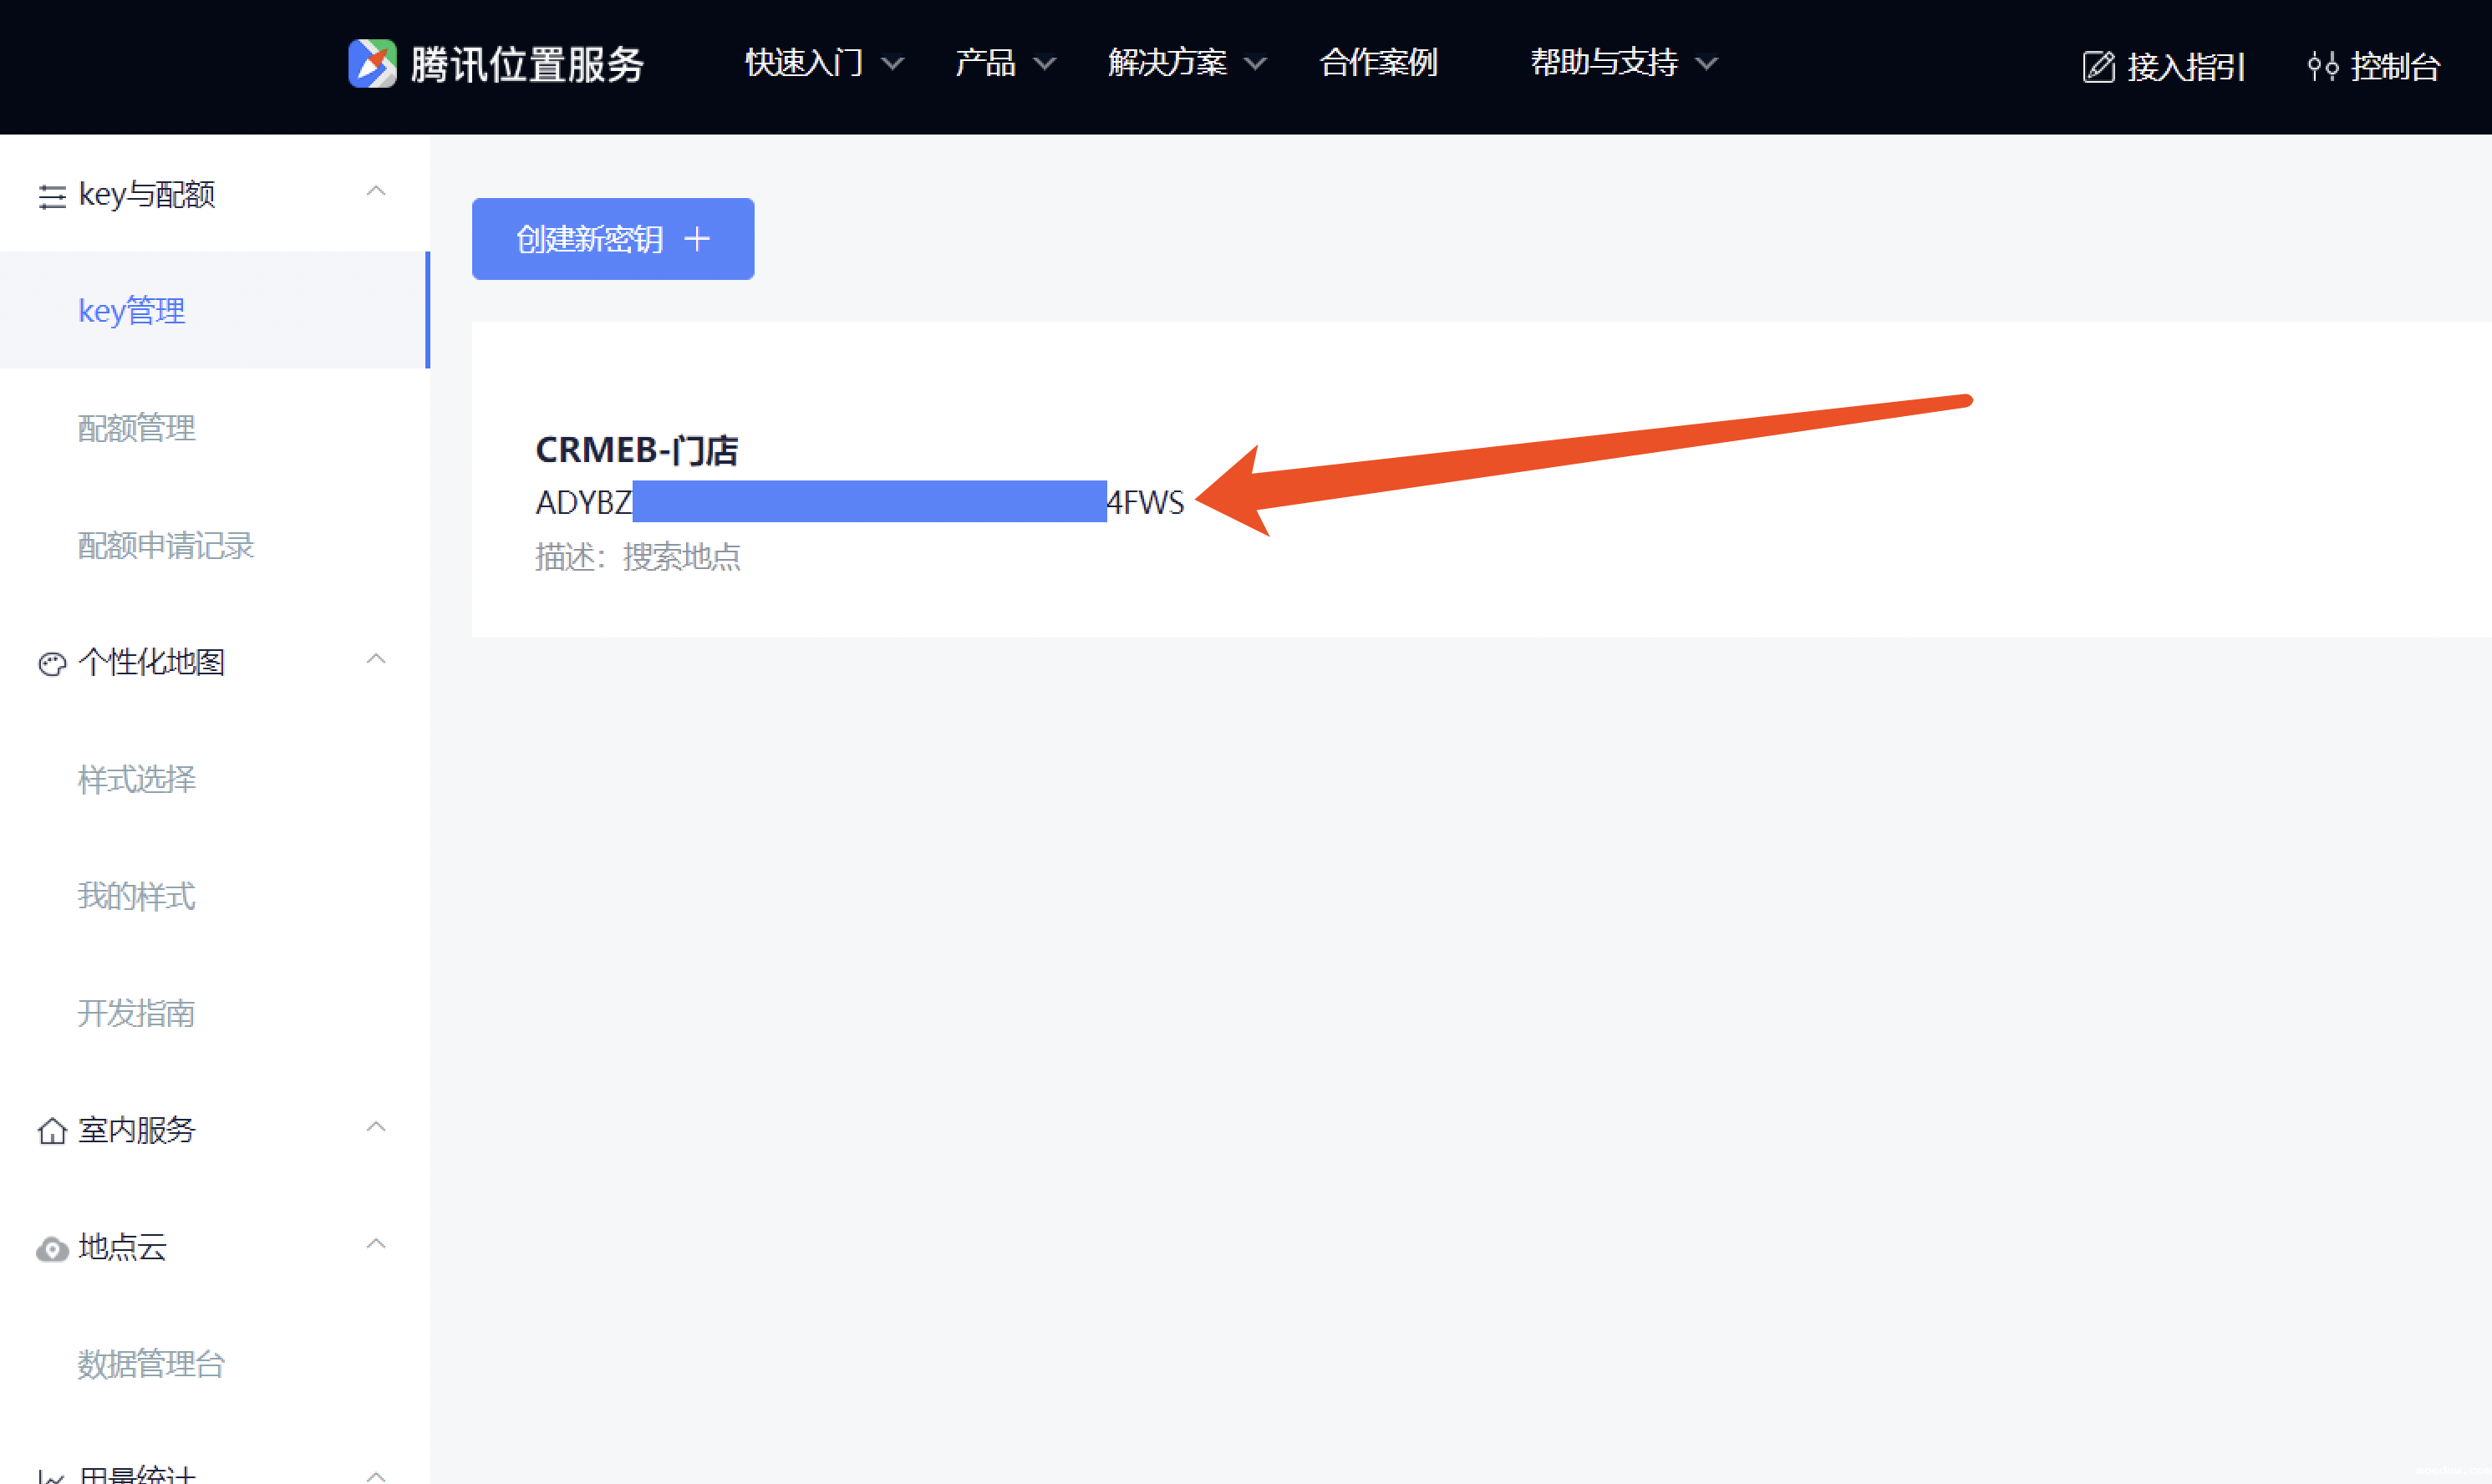Click the plus icon in 创建新密钥
The width and height of the screenshot is (2492, 1484).
[x=697, y=239]
